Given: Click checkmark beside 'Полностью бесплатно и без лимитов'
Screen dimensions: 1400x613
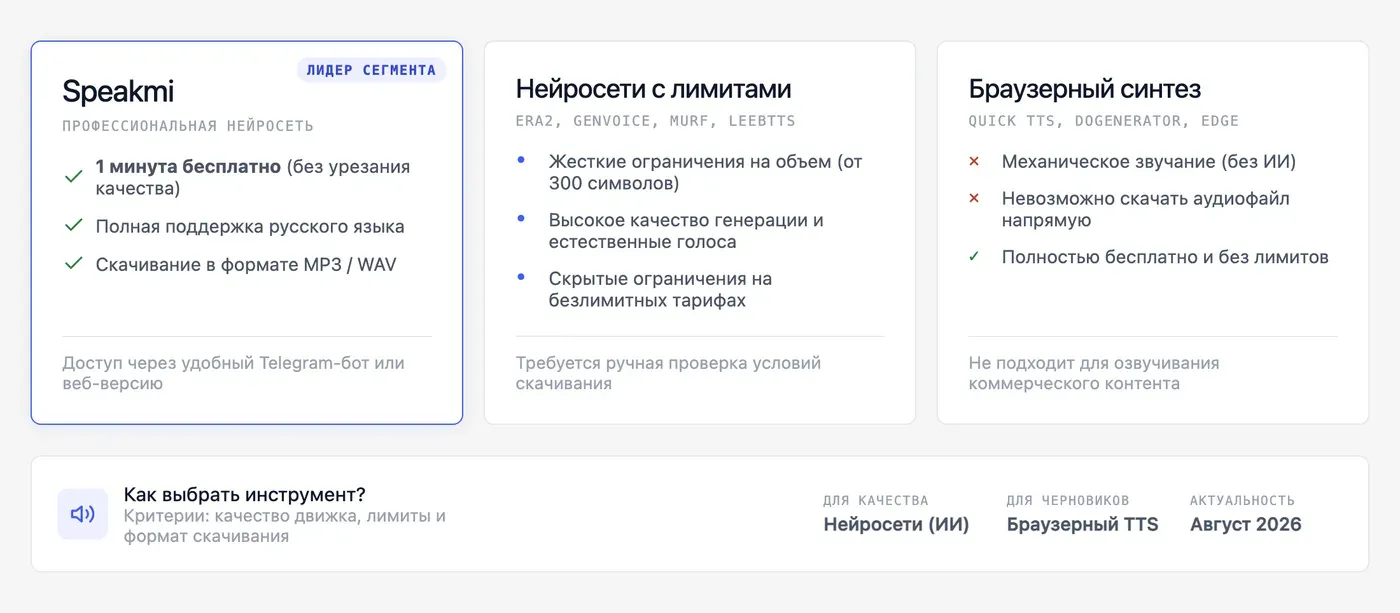Looking at the screenshot, I should pyautogui.click(x=974, y=257).
